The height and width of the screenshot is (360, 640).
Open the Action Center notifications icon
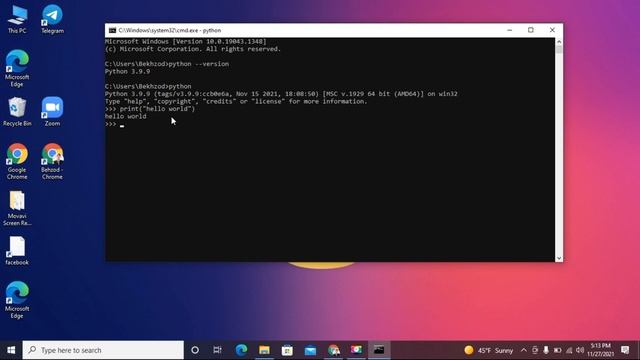[625, 350]
